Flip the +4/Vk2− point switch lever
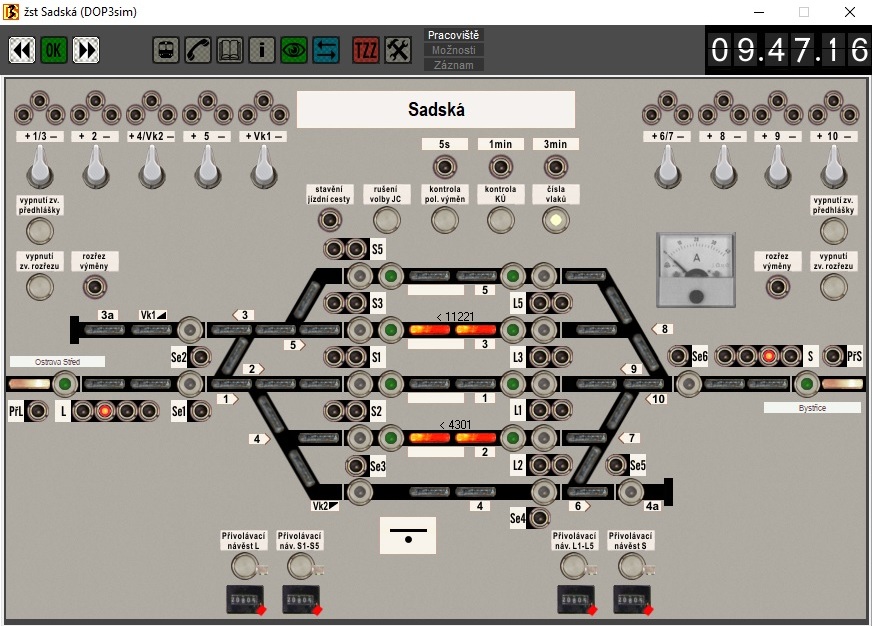 coord(151,166)
